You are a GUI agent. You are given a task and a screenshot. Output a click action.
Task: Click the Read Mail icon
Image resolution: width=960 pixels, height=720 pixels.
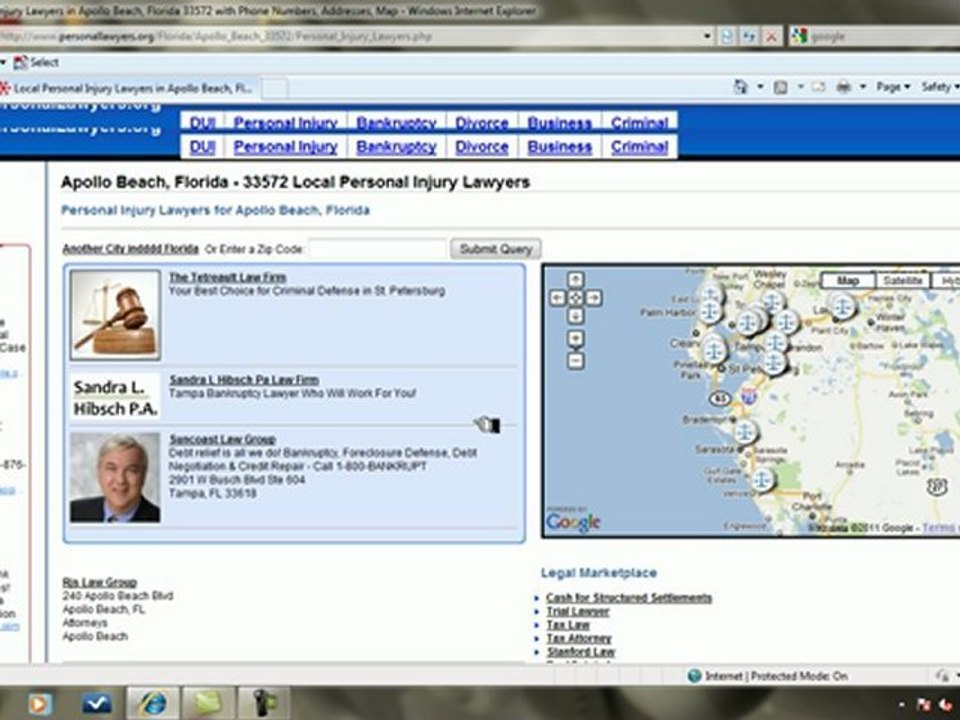[x=819, y=88]
